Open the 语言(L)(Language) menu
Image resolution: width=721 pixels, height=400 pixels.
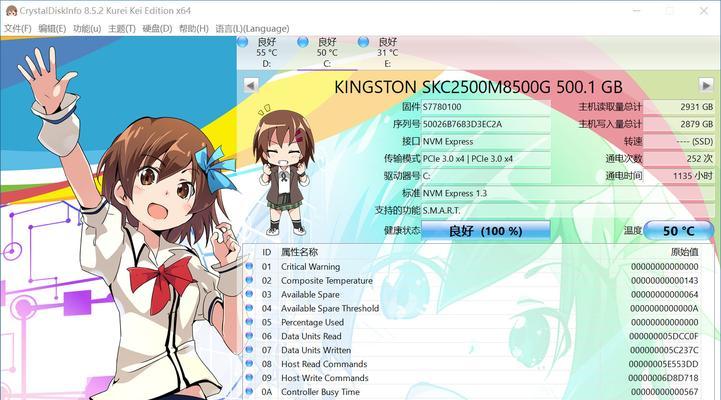click(252, 29)
